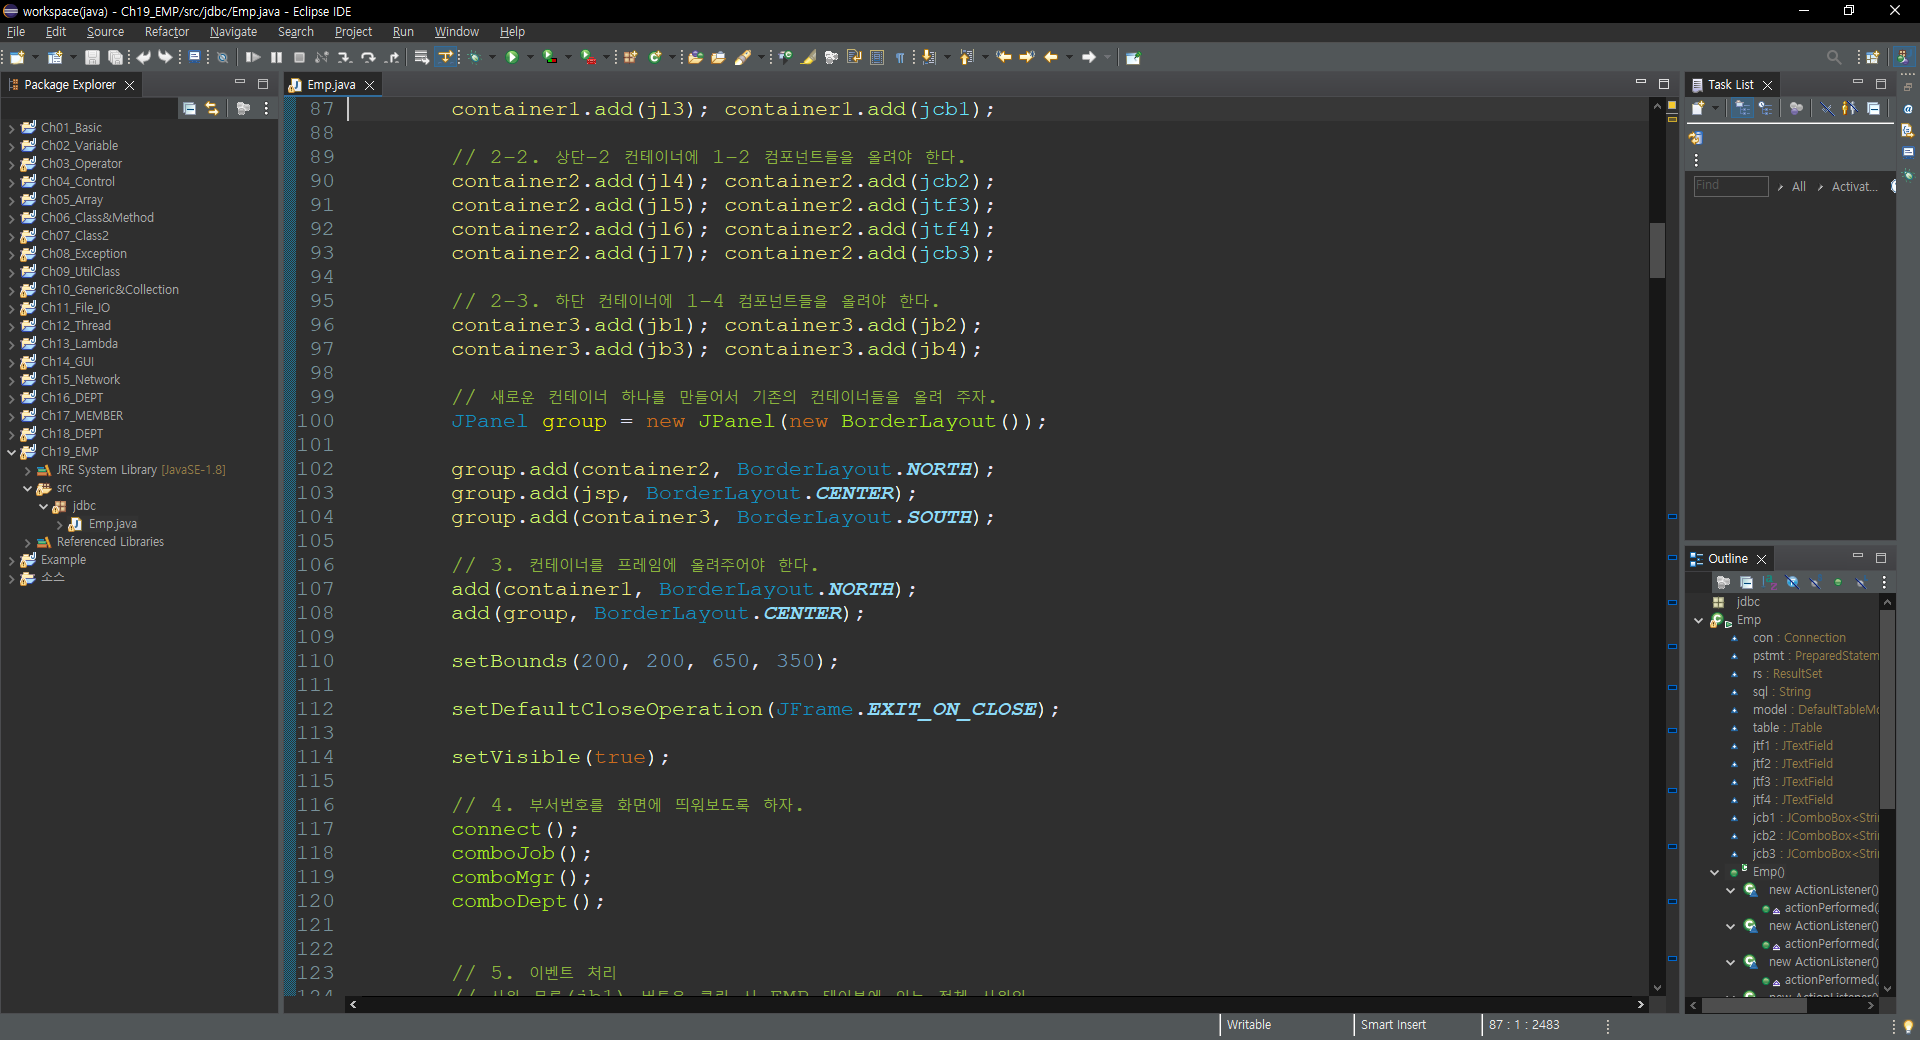Toggle Categorized view in Task List
The height and width of the screenshot is (1040, 1920).
tap(1742, 108)
